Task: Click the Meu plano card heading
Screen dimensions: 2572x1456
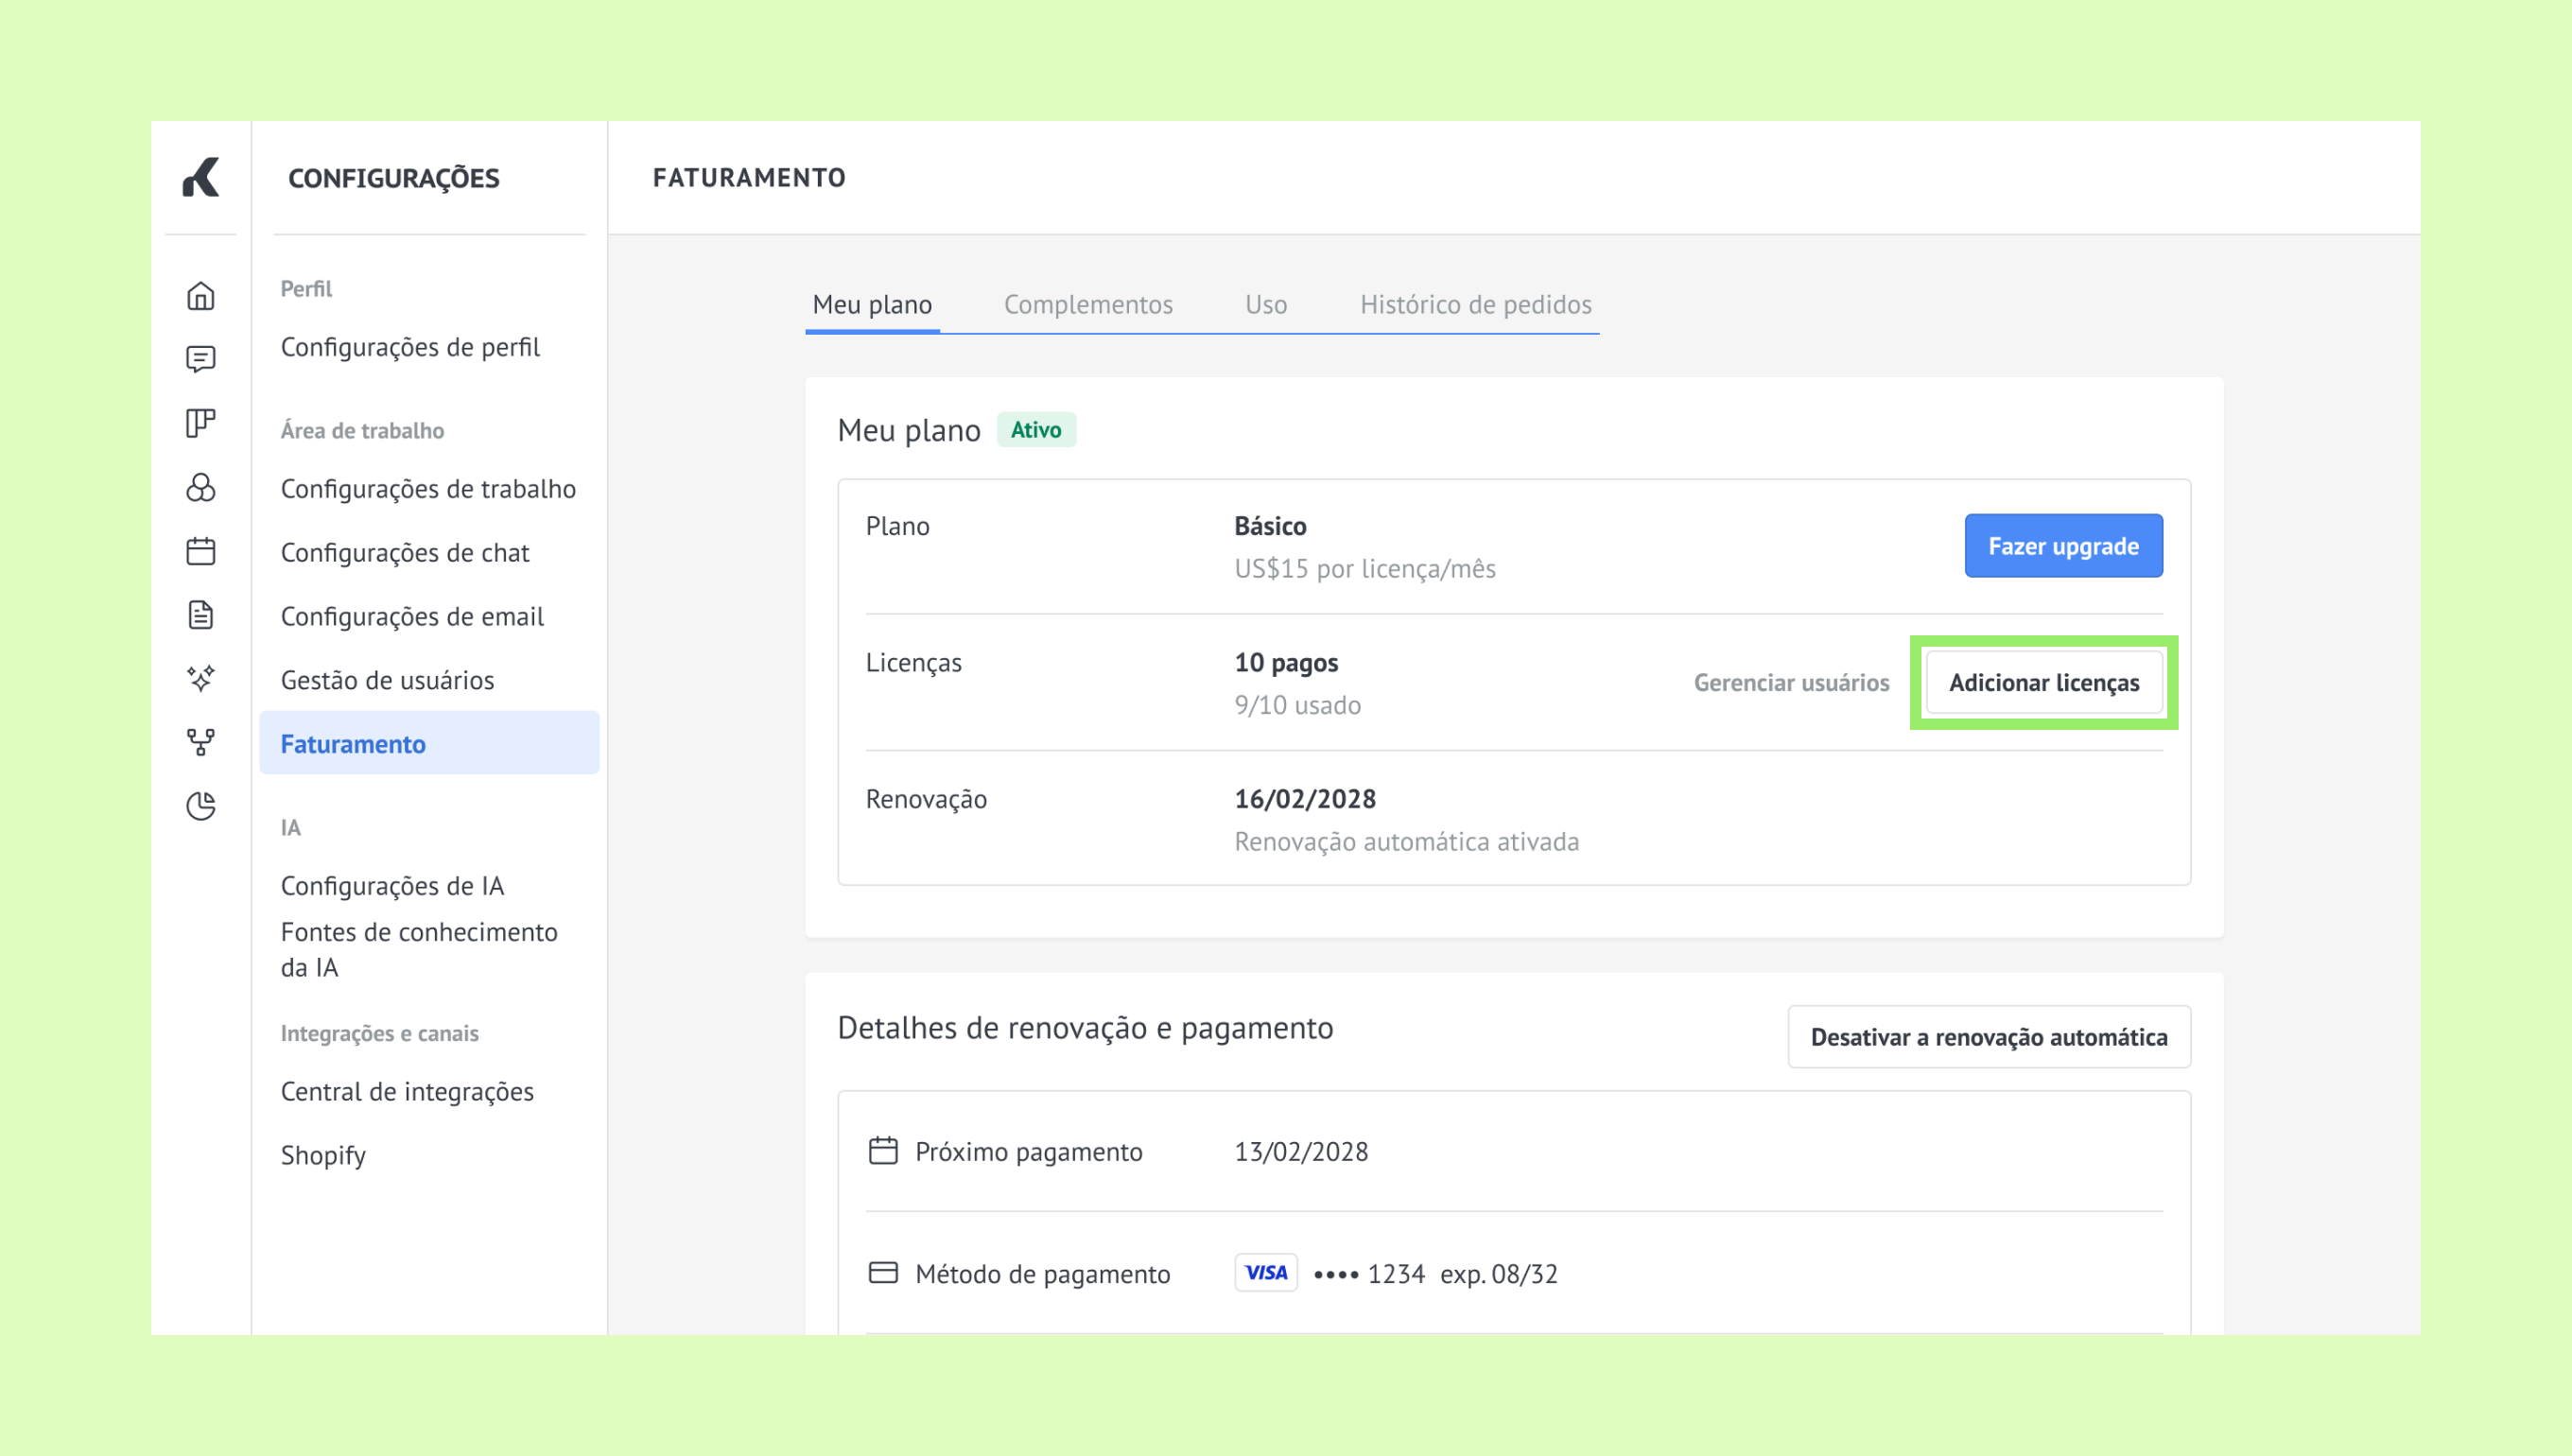Action: pyautogui.click(x=909, y=430)
